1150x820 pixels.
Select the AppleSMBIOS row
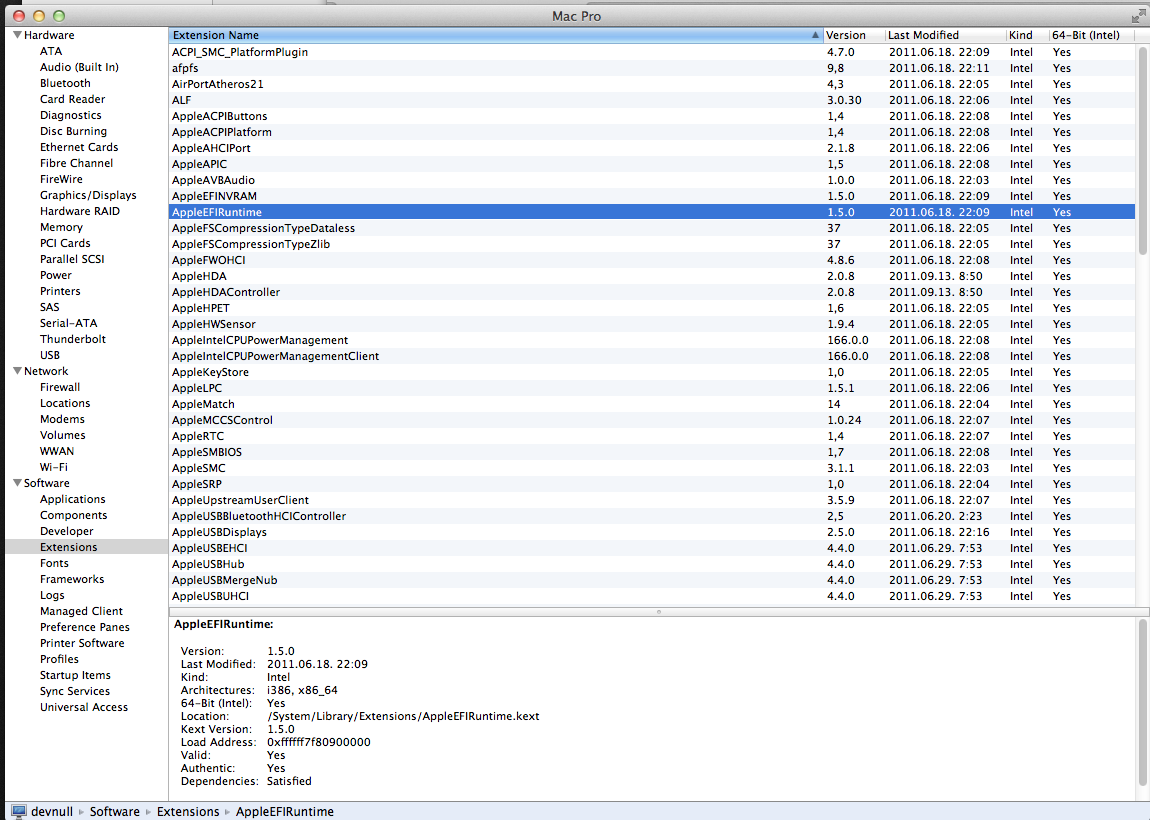tap(653, 452)
